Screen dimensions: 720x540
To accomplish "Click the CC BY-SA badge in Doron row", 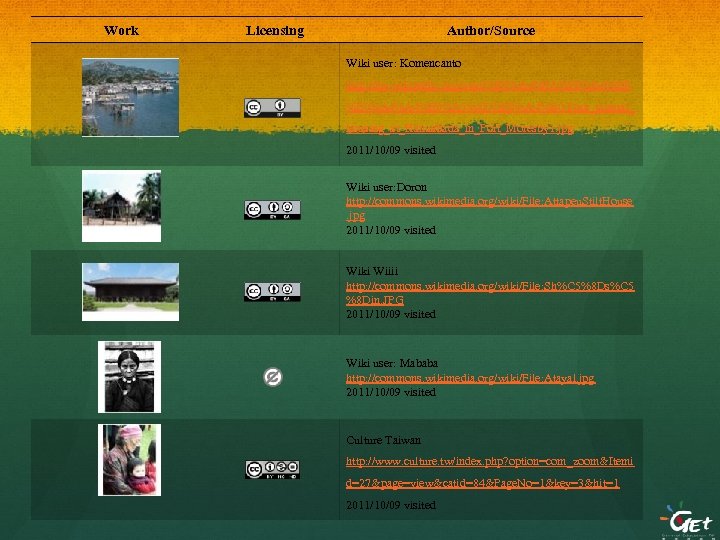I will tap(272, 209).
